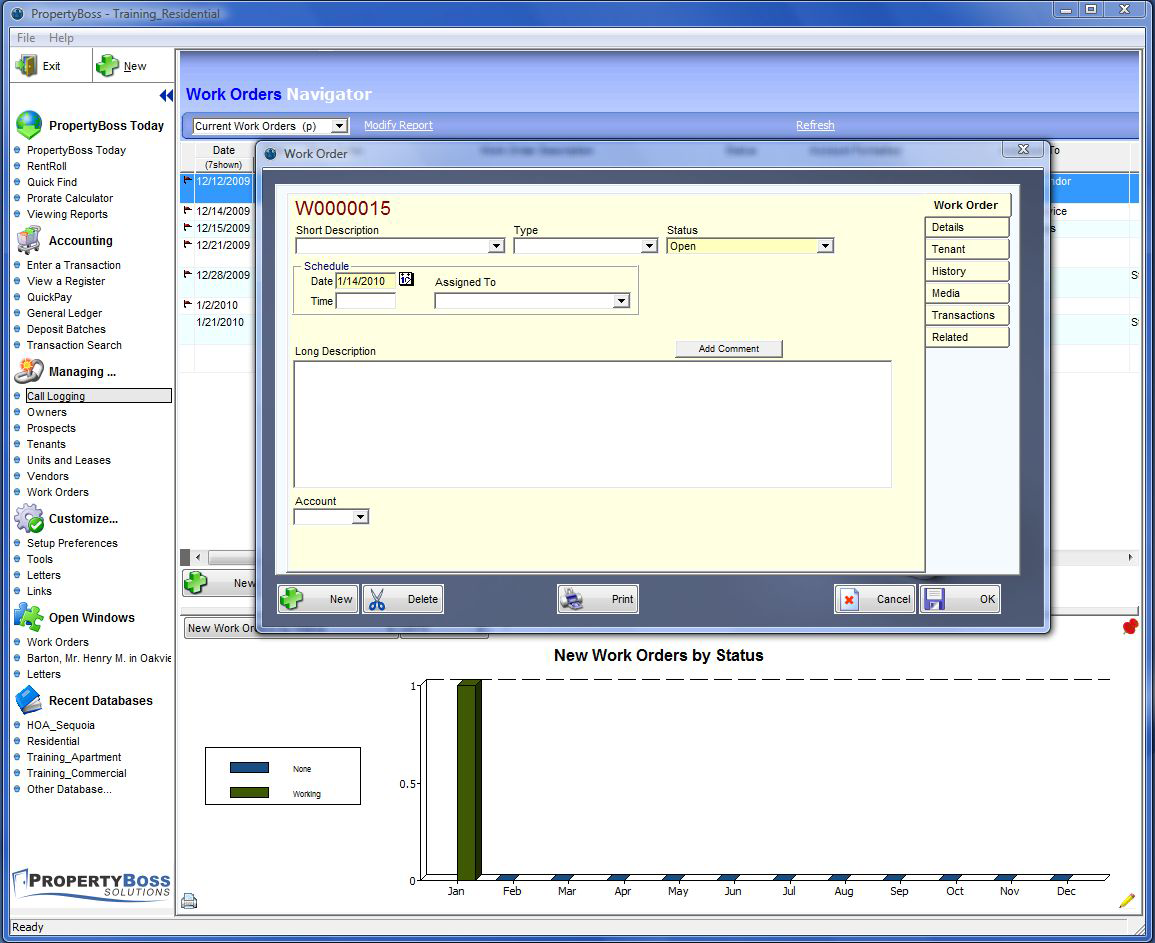
Task: Click the Time input field
Action: pyautogui.click(x=365, y=301)
